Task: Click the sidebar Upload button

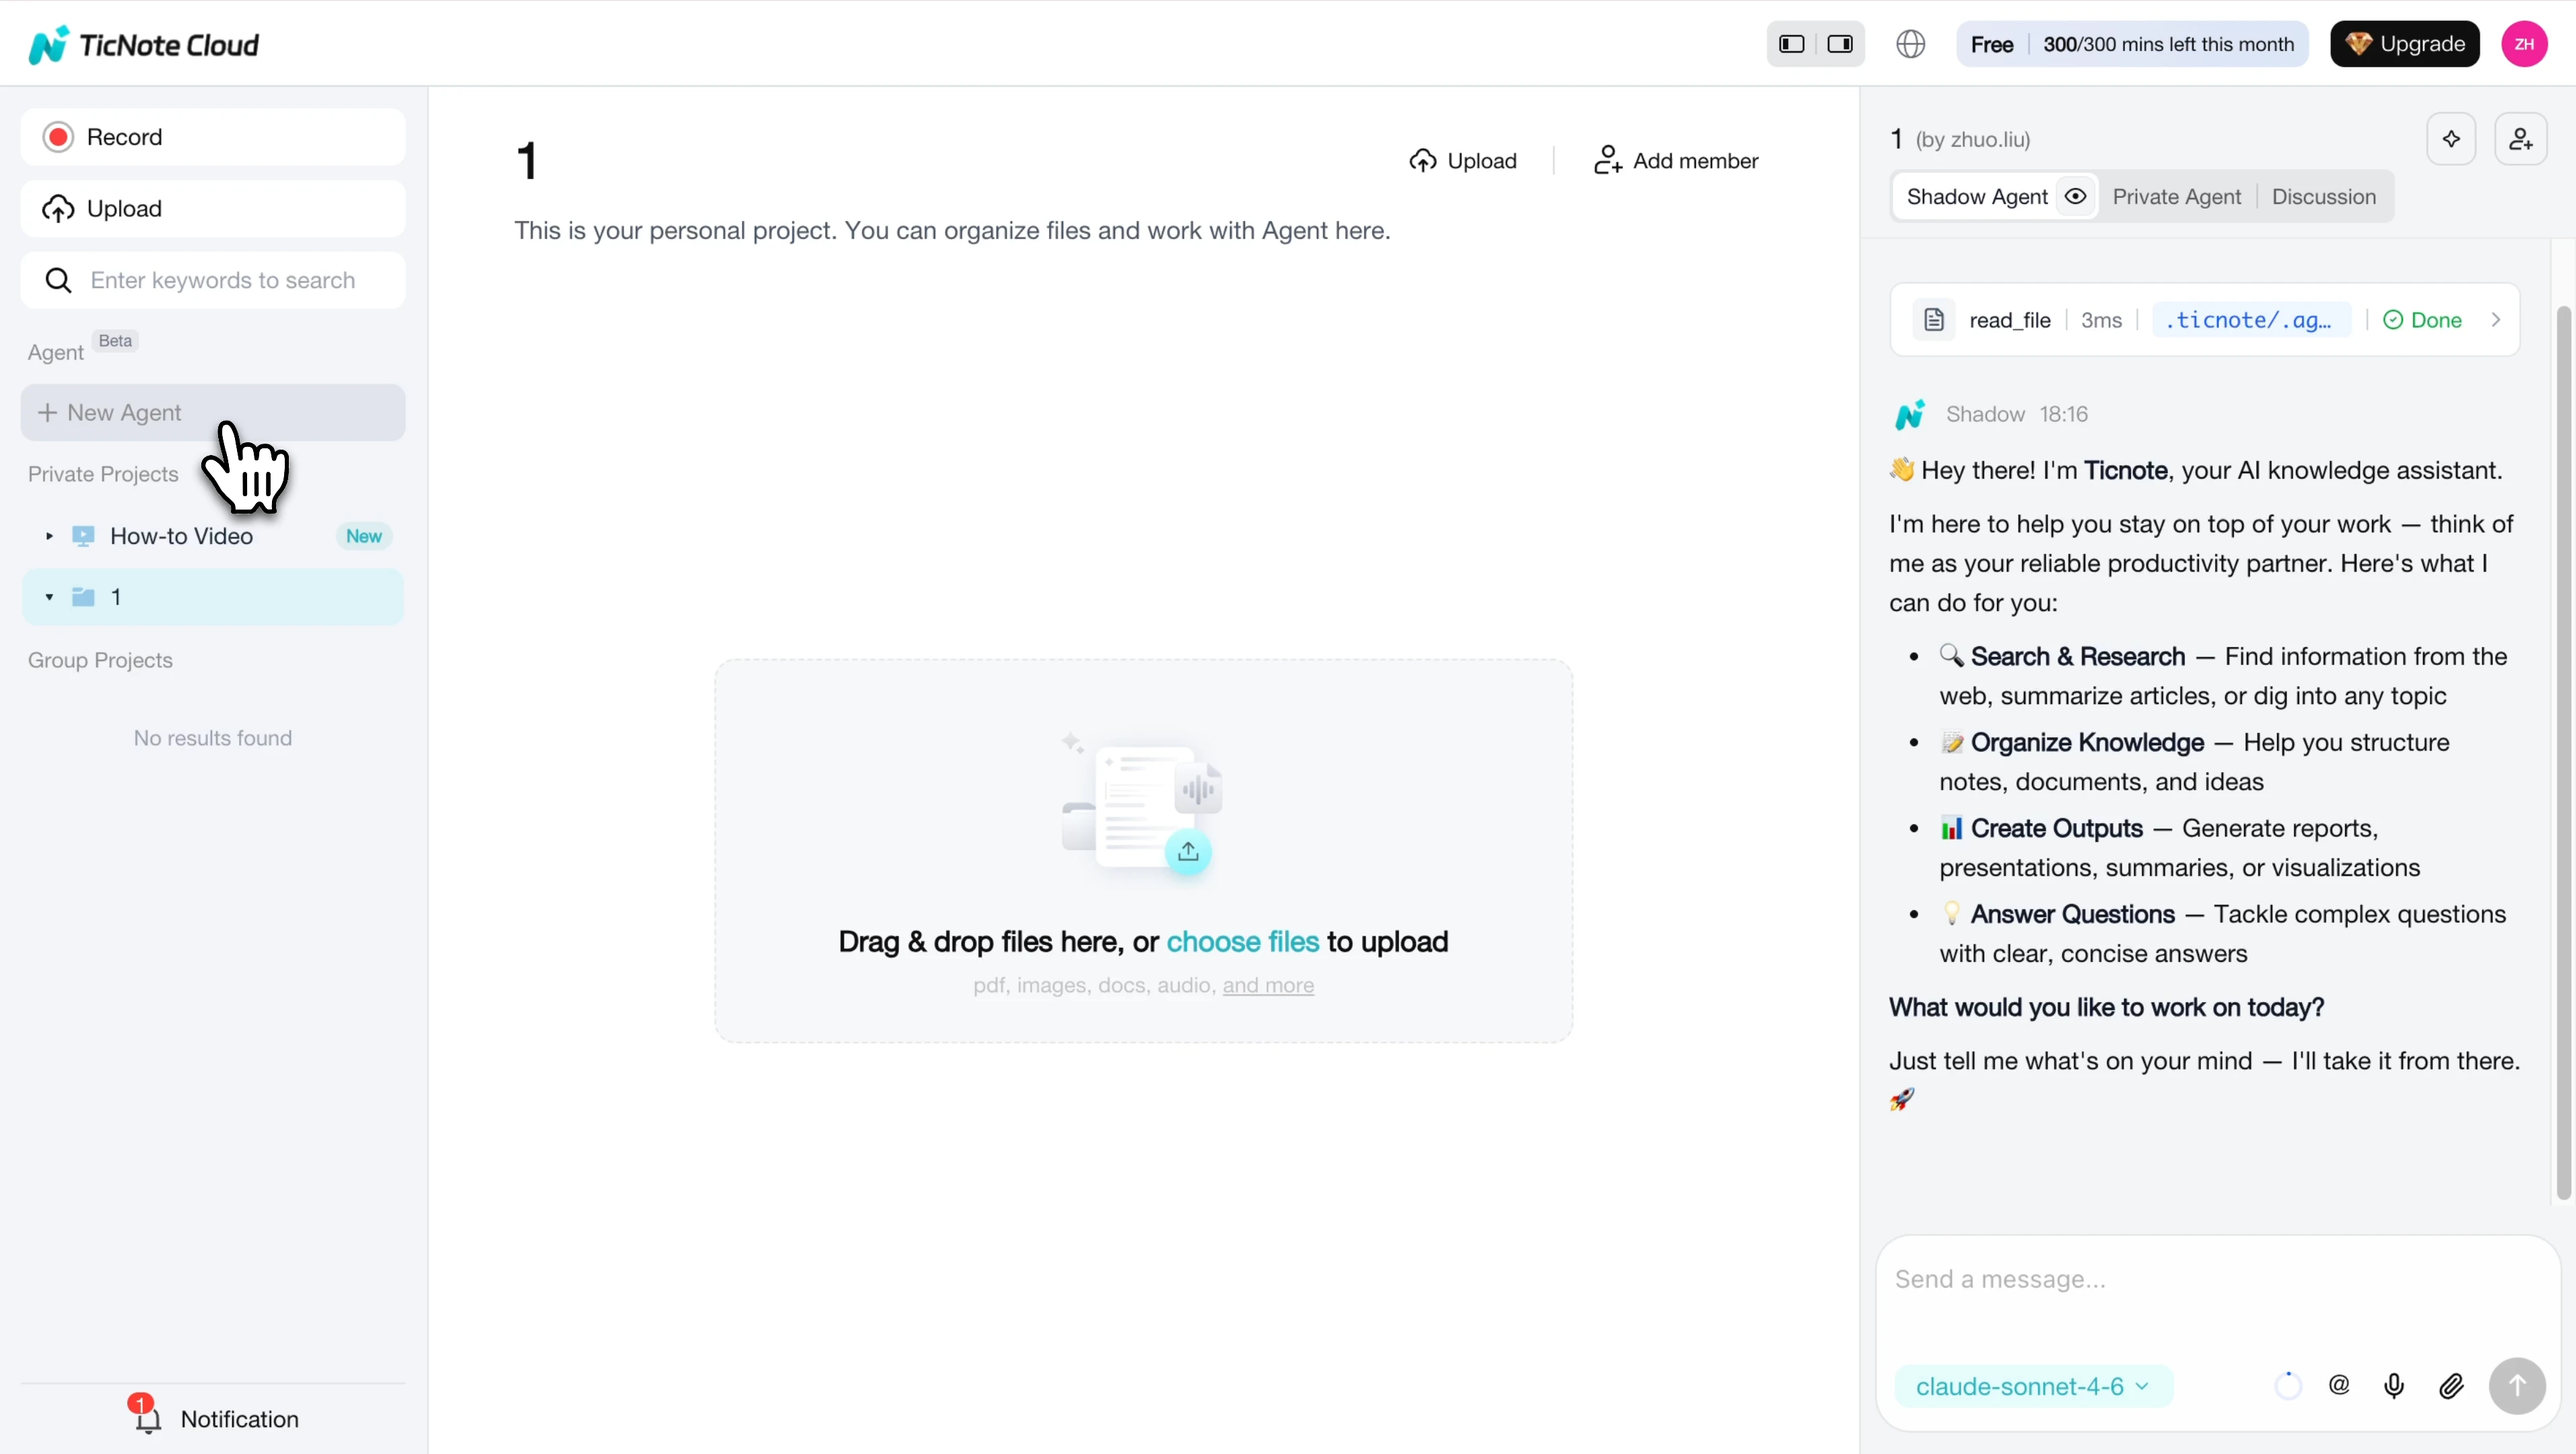Action: tap(213, 209)
